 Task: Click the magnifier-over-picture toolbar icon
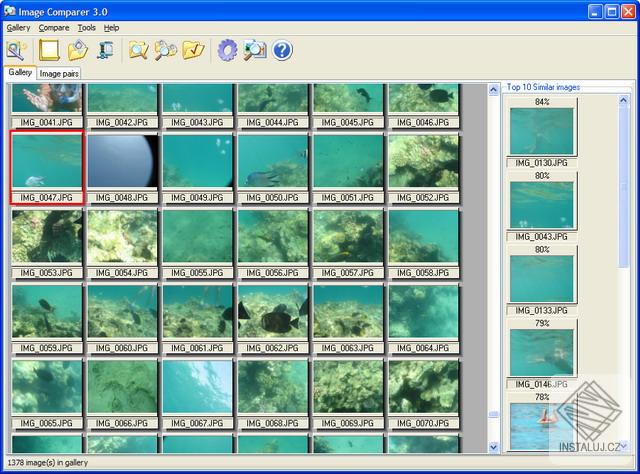coord(16,51)
